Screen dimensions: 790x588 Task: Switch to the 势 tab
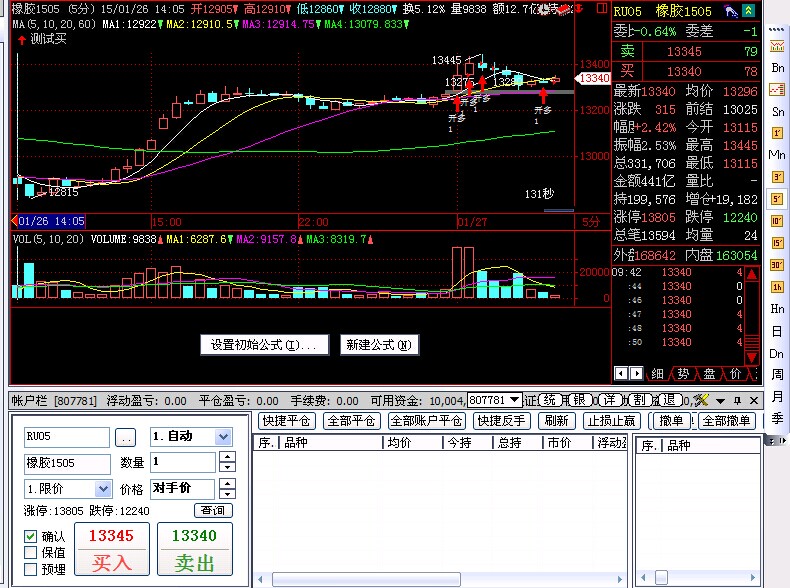point(683,373)
